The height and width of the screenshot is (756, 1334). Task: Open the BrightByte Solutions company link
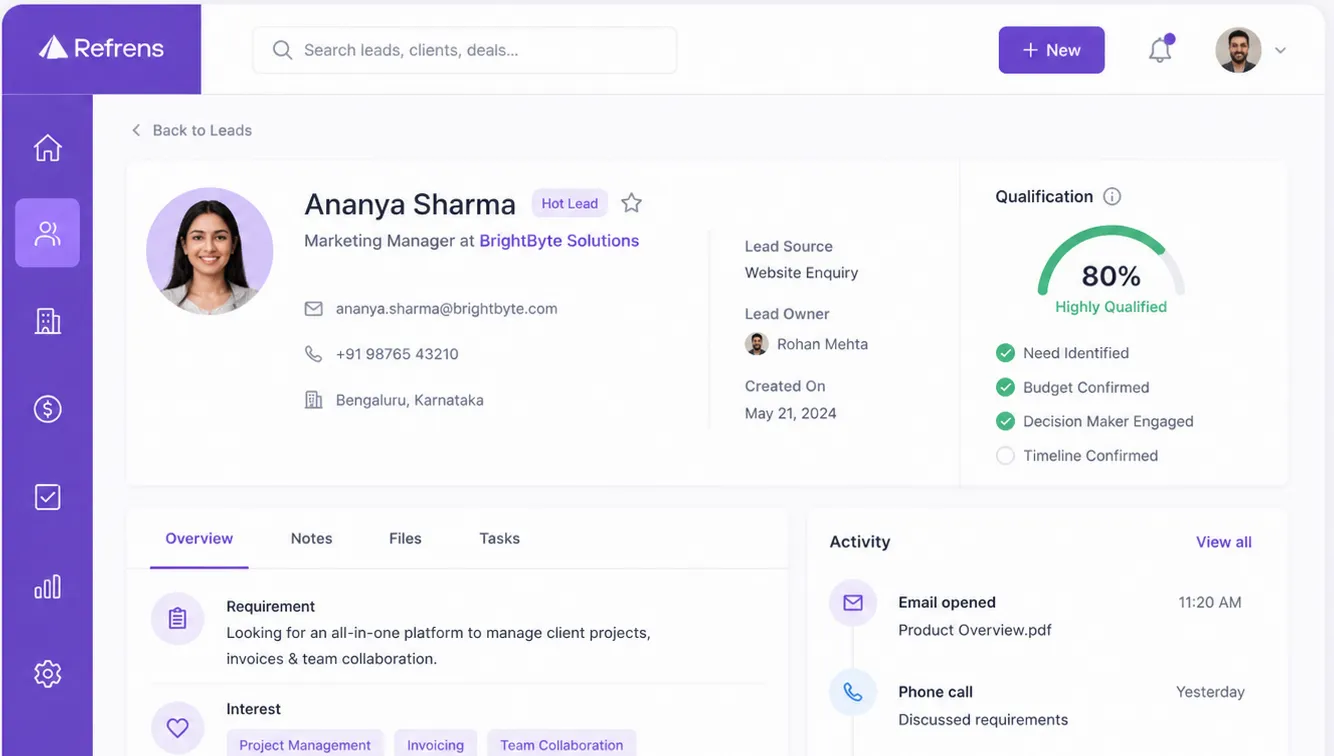click(559, 241)
